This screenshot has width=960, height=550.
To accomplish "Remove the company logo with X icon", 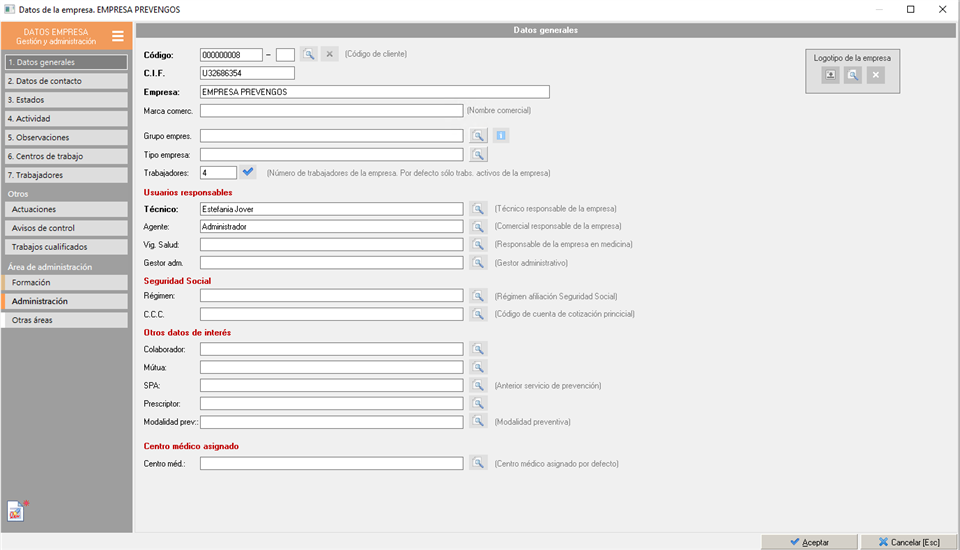I will 875,75.
